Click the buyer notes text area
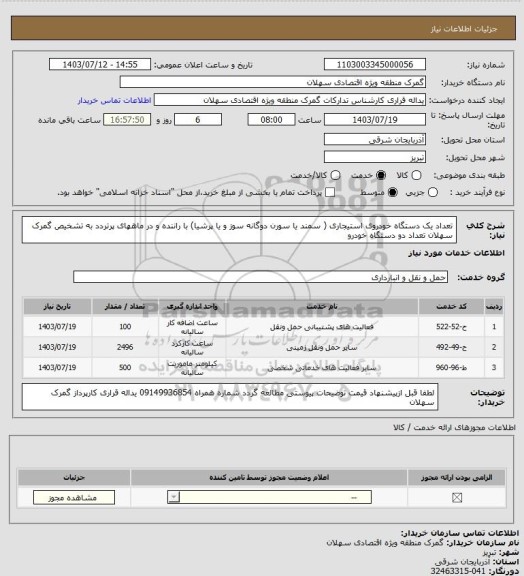 tap(230, 397)
